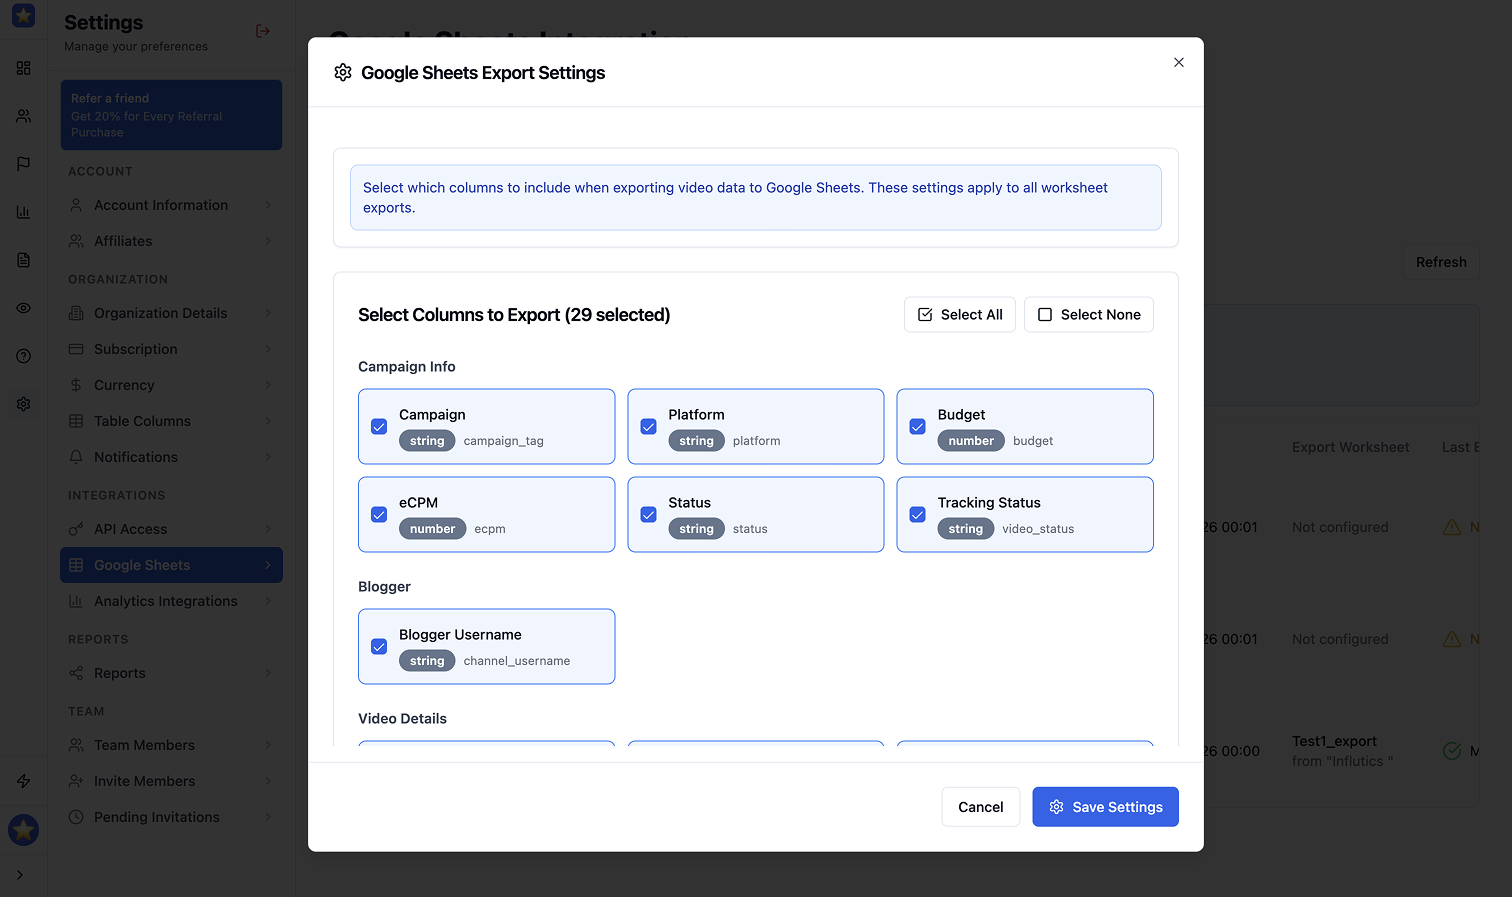Click the app logo at top left
Viewport: 1512px width, 897px height.
point(23,16)
